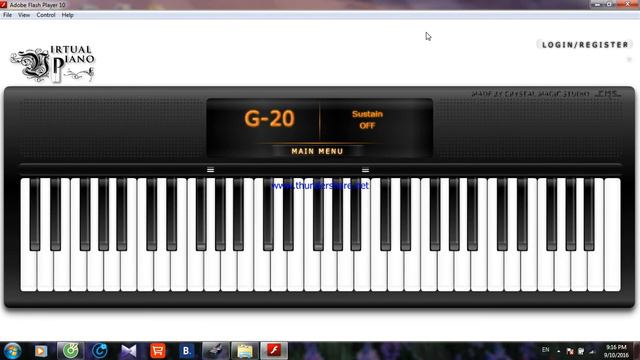Open the Windows Start menu

(x=12, y=351)
